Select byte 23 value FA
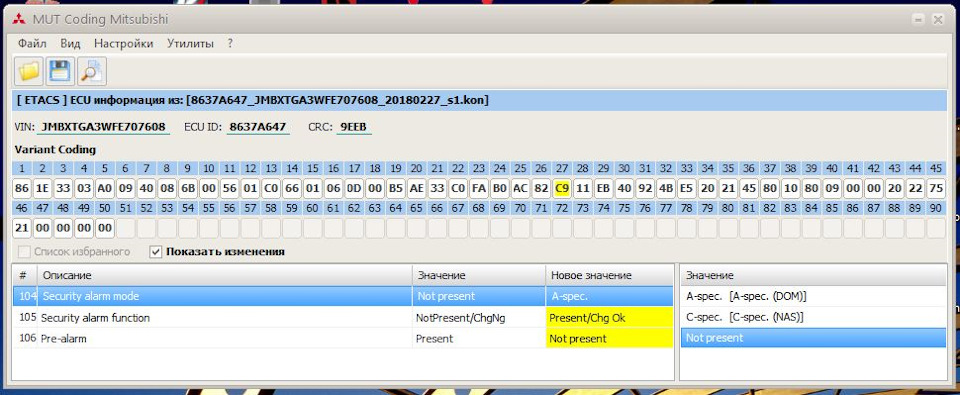The height and width of the screenshot is (395, 960). 479,189
